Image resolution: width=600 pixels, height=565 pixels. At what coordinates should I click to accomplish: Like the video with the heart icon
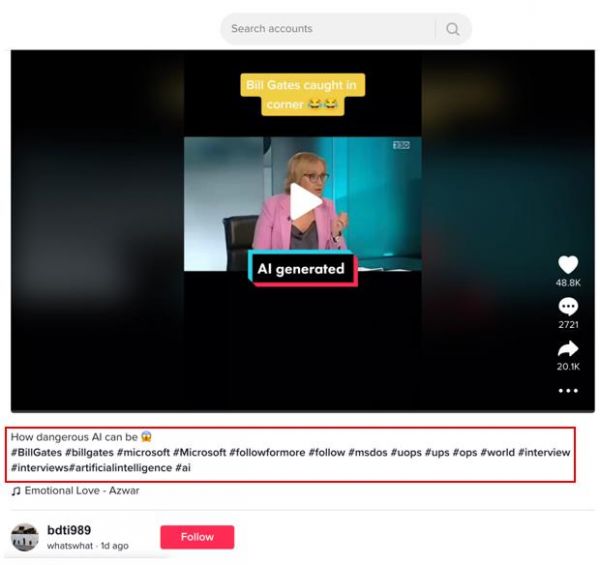click(x=568, y=265)
